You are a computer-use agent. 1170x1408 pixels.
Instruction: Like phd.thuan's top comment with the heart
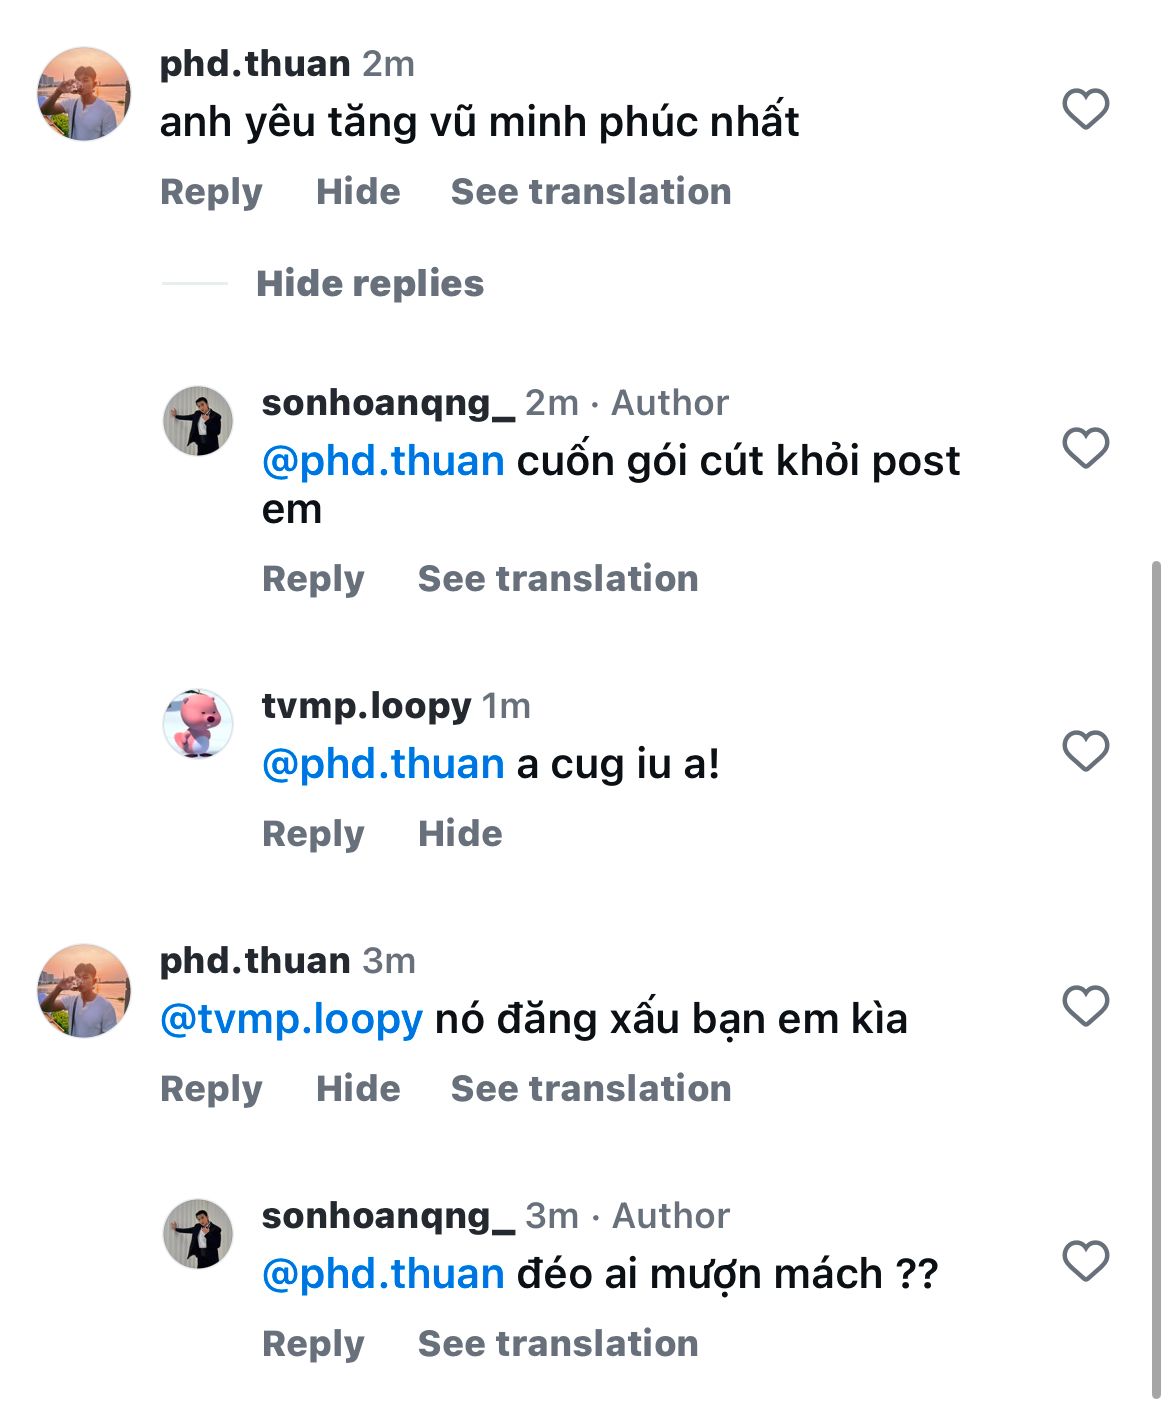coord(1085,109)
